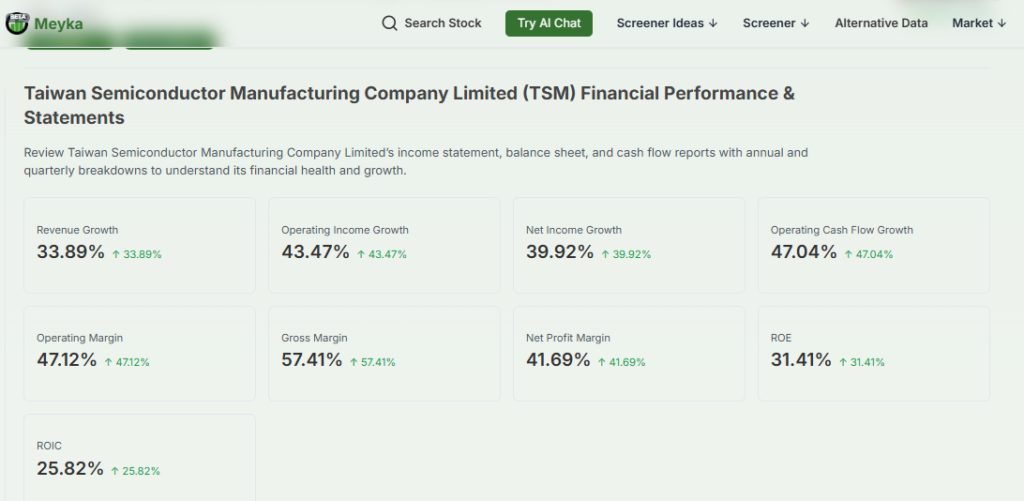Click the green up arrow beside 41.69%

click(x=601, y=363)
